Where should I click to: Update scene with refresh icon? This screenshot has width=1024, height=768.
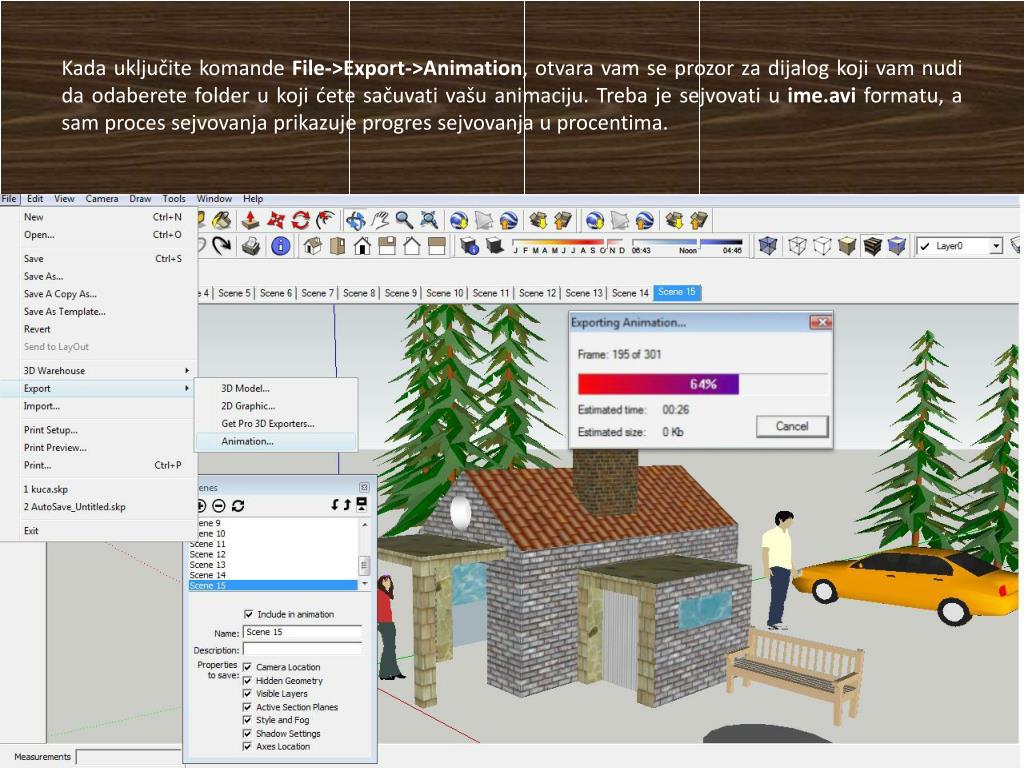[238, 505]
